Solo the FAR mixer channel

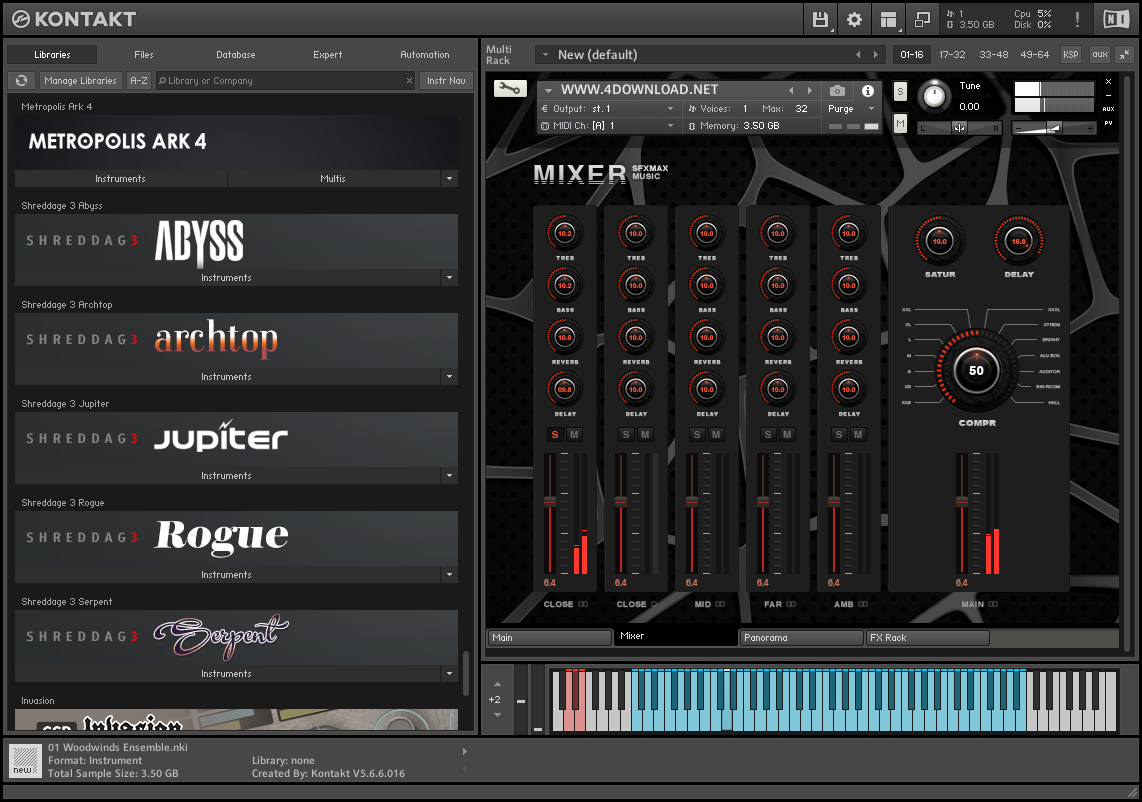pos(768,435)
